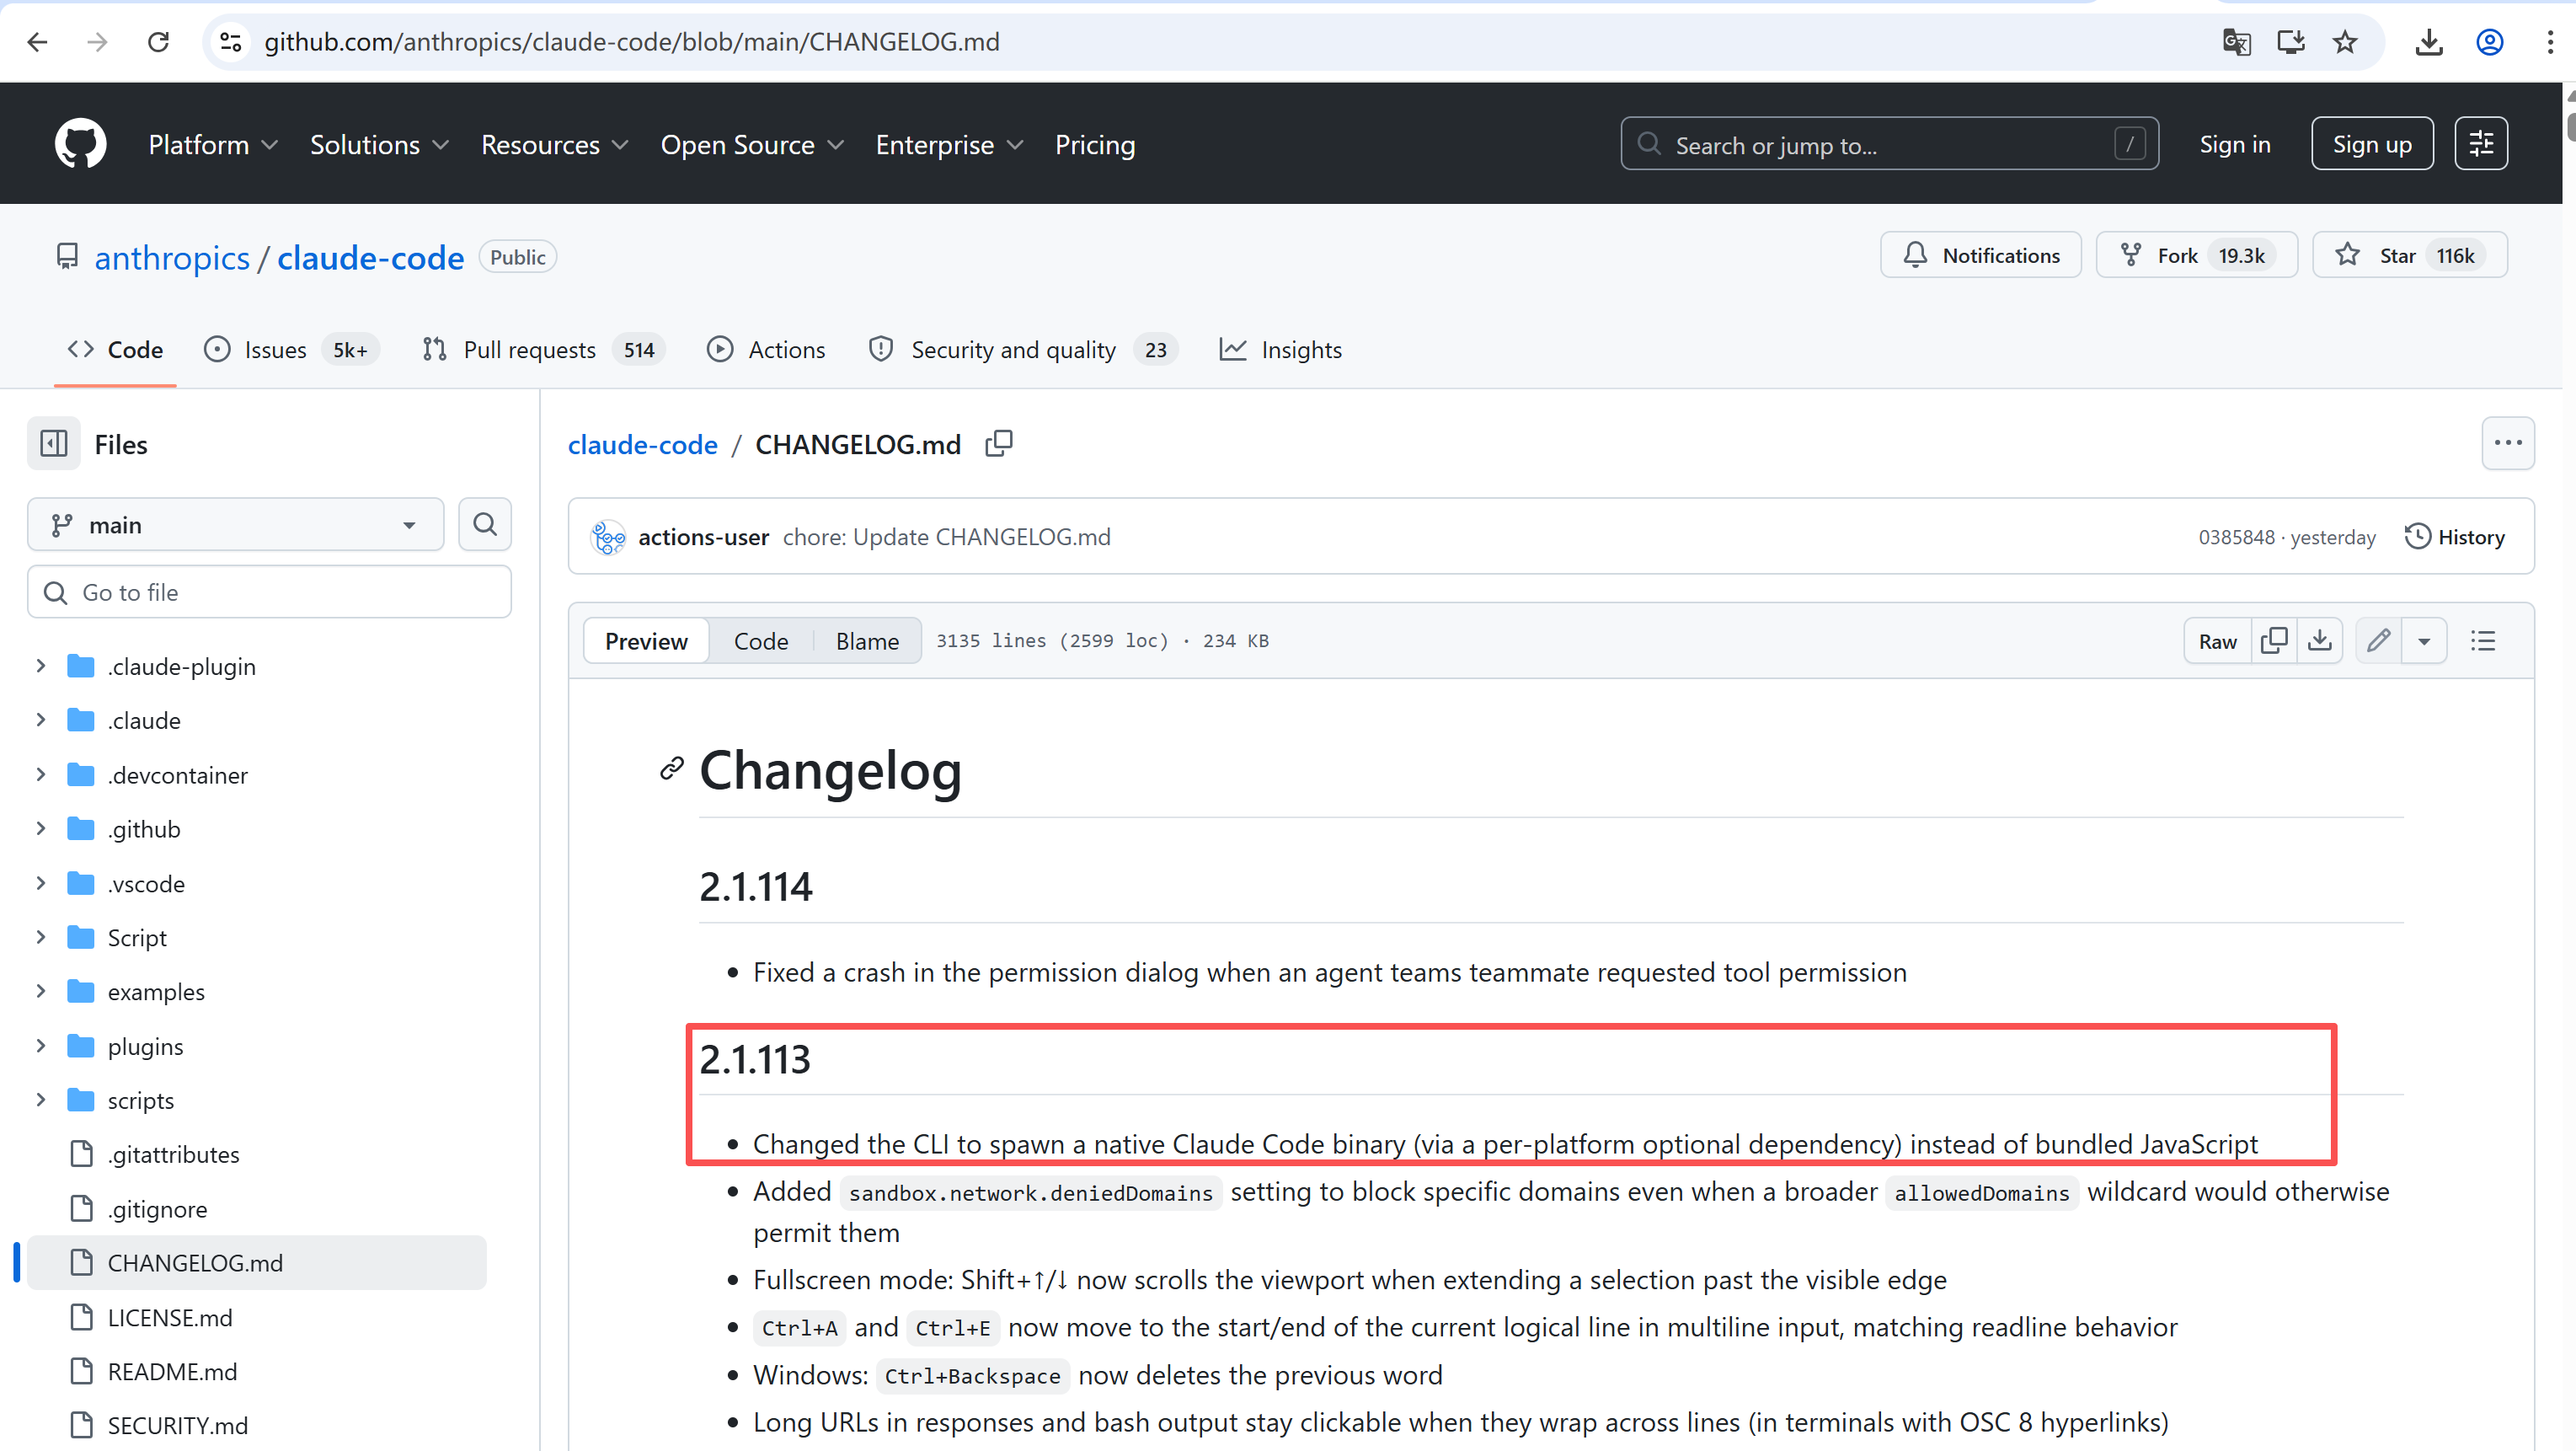Focus the Go to file input
Image resolution: width=2576 pixels, height=1451 pixels.
pos(269,591)
